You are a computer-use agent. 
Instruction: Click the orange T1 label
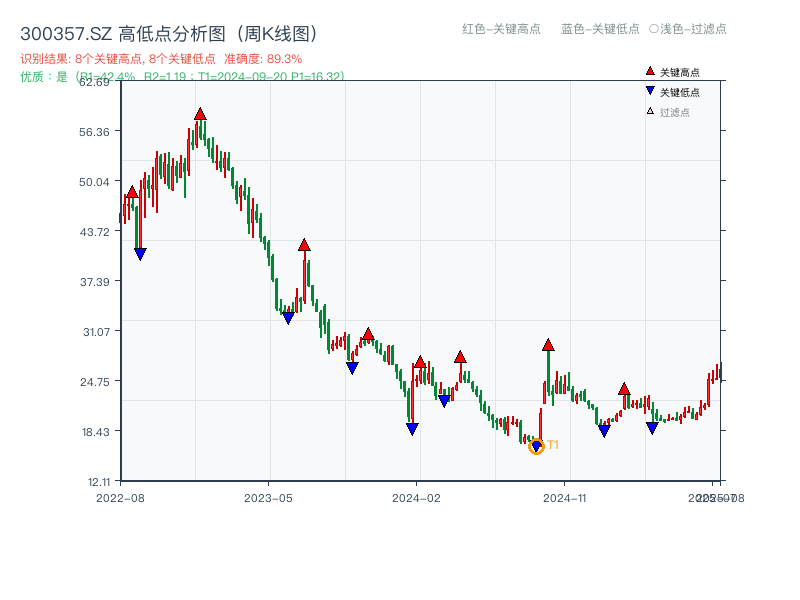pos(553,445)
